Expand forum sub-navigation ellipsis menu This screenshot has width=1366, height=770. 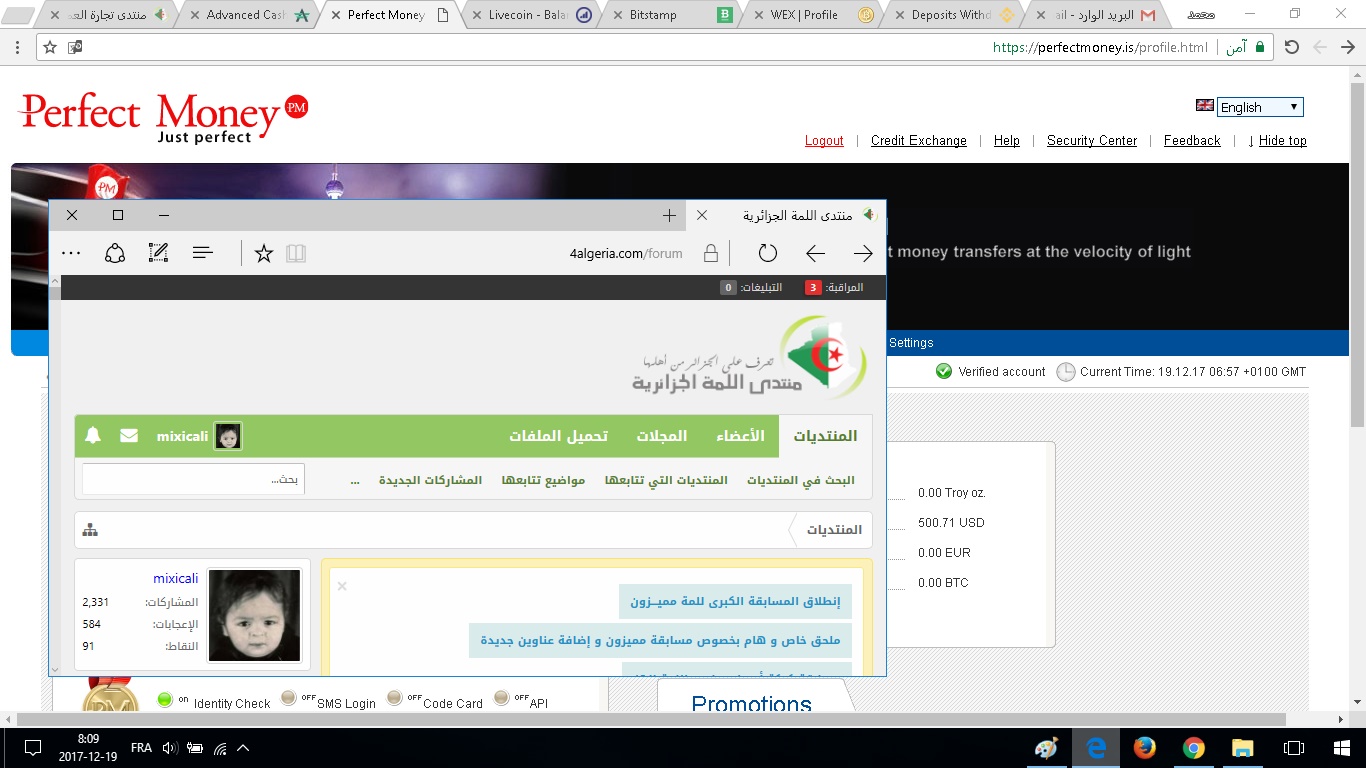[355, 480]
